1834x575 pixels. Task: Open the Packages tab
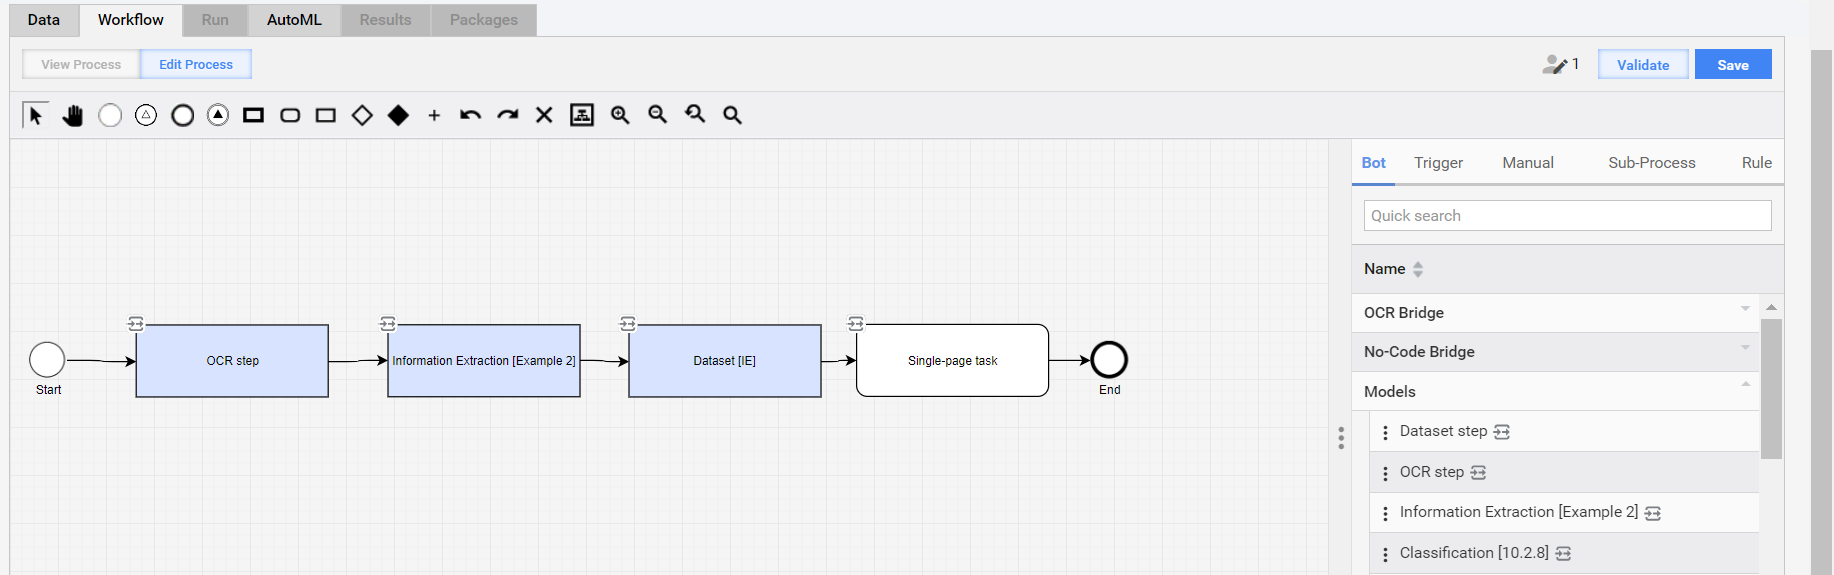484,20
